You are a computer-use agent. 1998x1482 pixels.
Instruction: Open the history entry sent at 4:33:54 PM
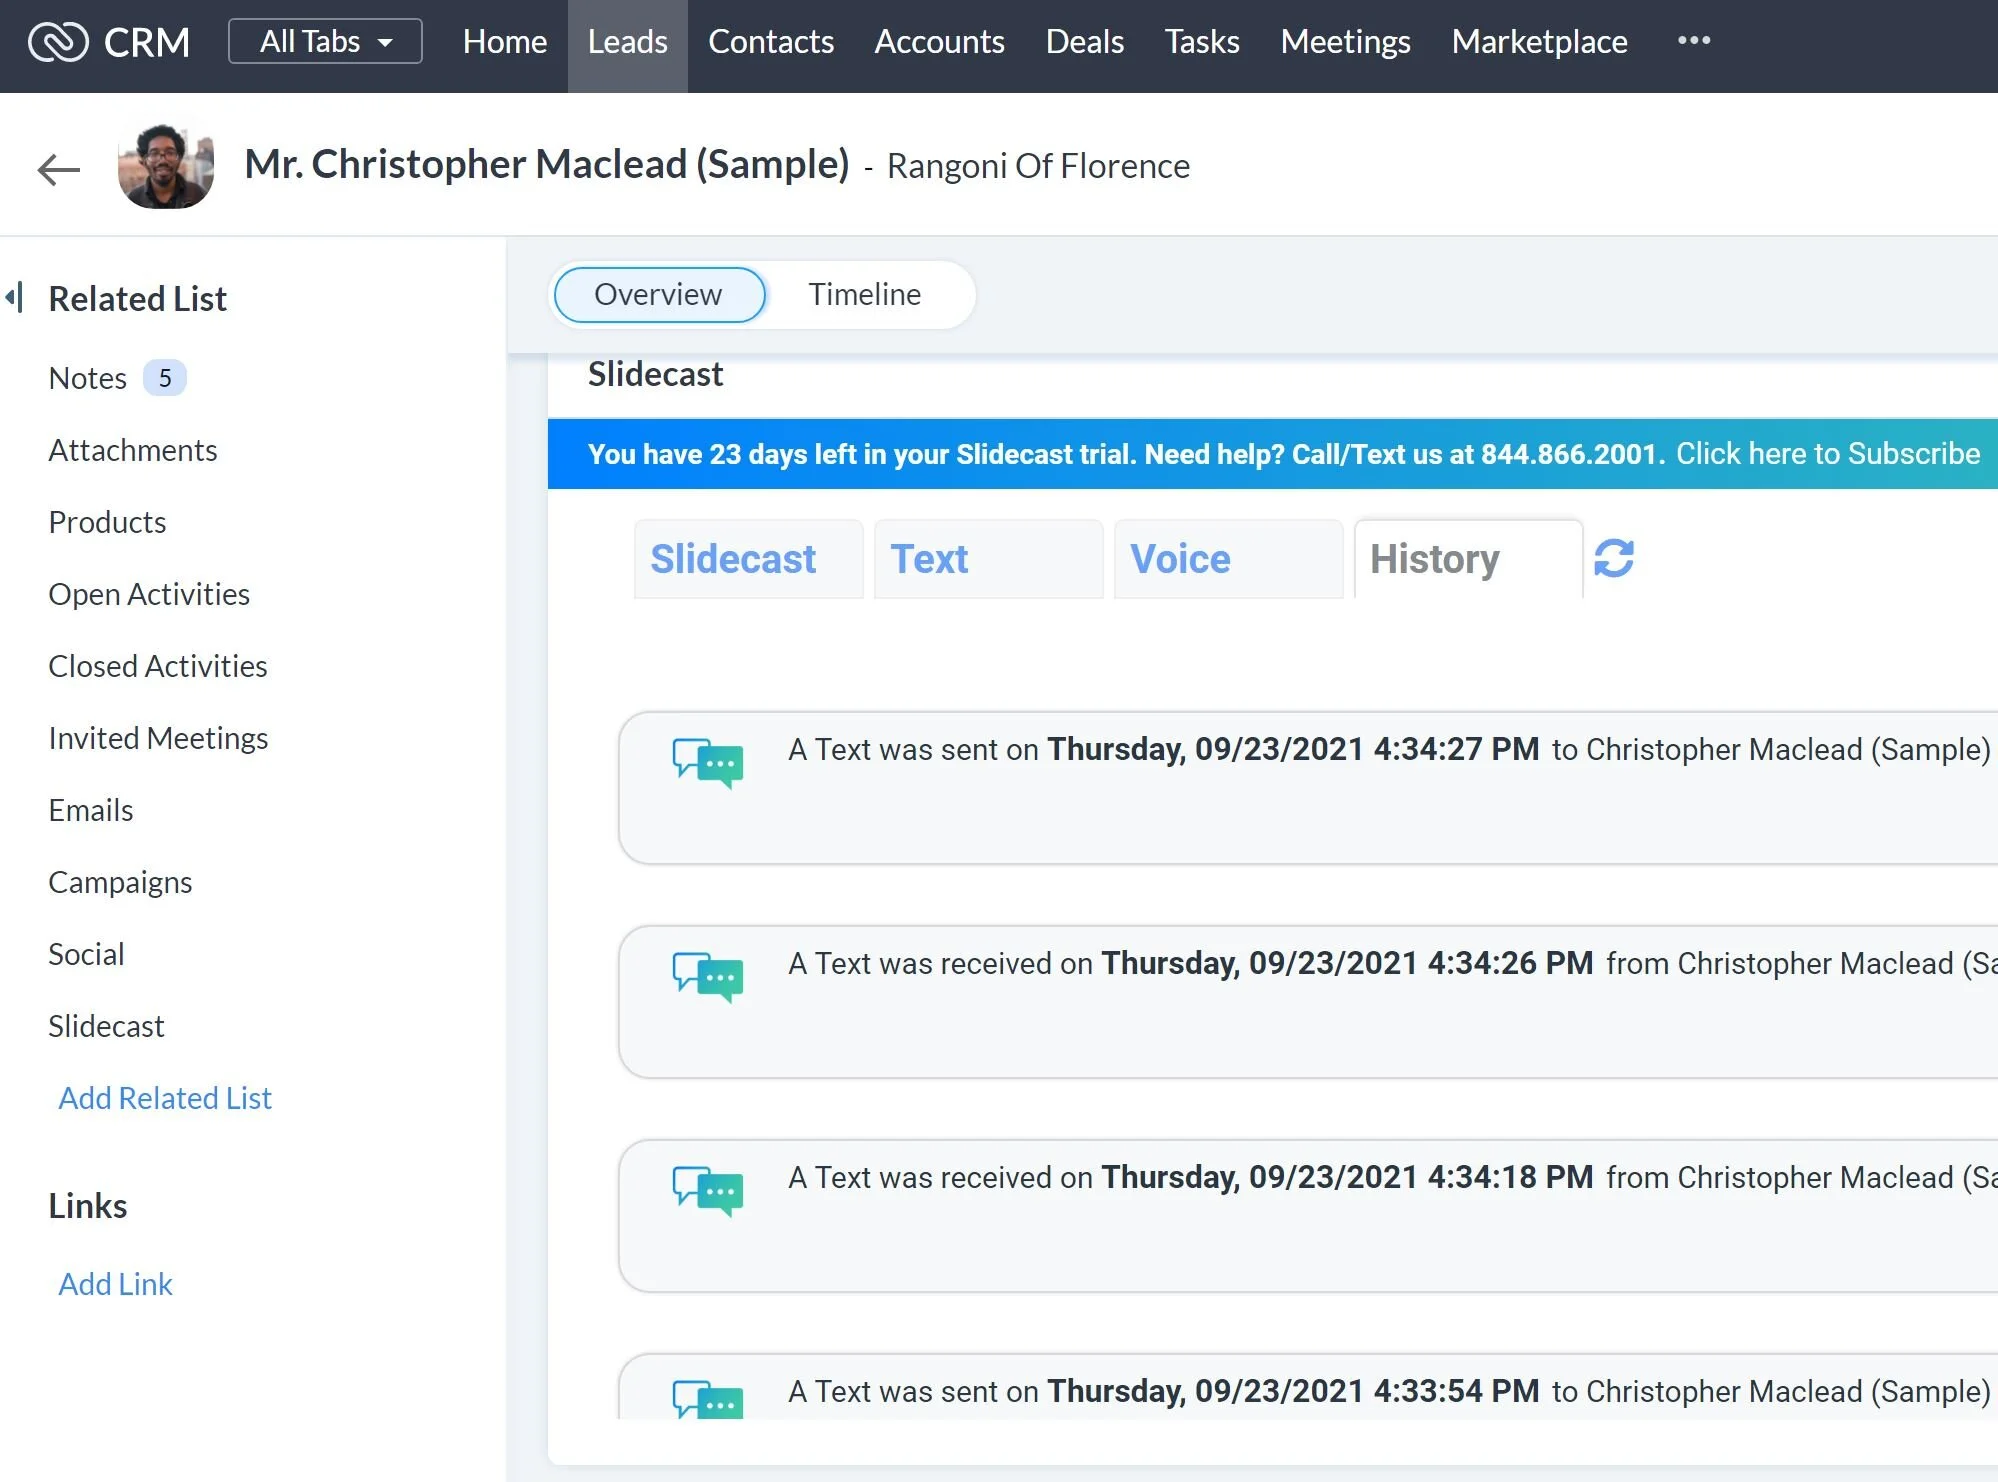1308,1387
